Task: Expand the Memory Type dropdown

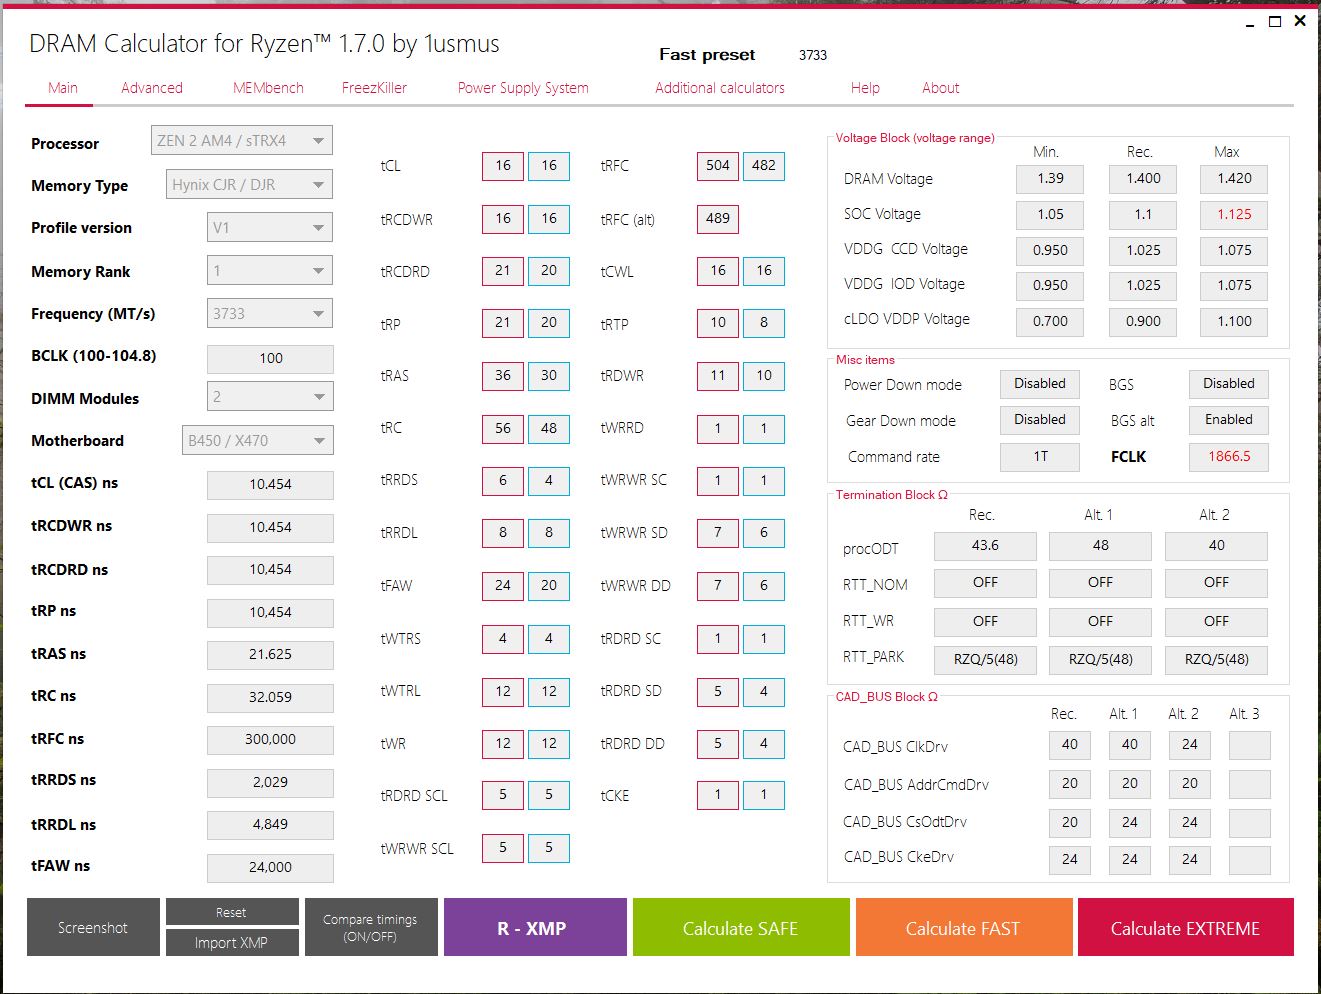Action: click(x=249, y=185)
